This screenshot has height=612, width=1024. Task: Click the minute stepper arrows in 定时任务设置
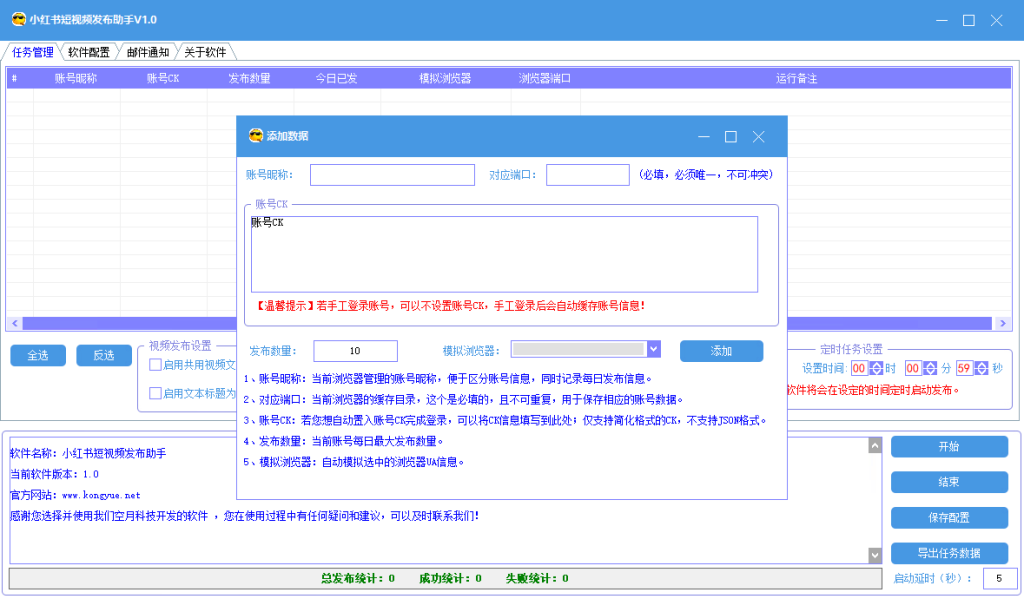point(930,368)
